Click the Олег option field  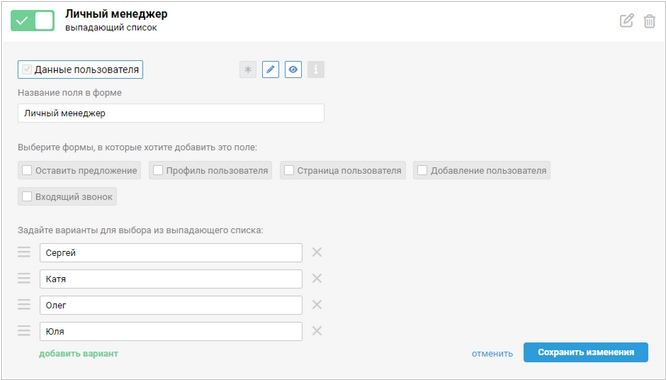(171, 305)
